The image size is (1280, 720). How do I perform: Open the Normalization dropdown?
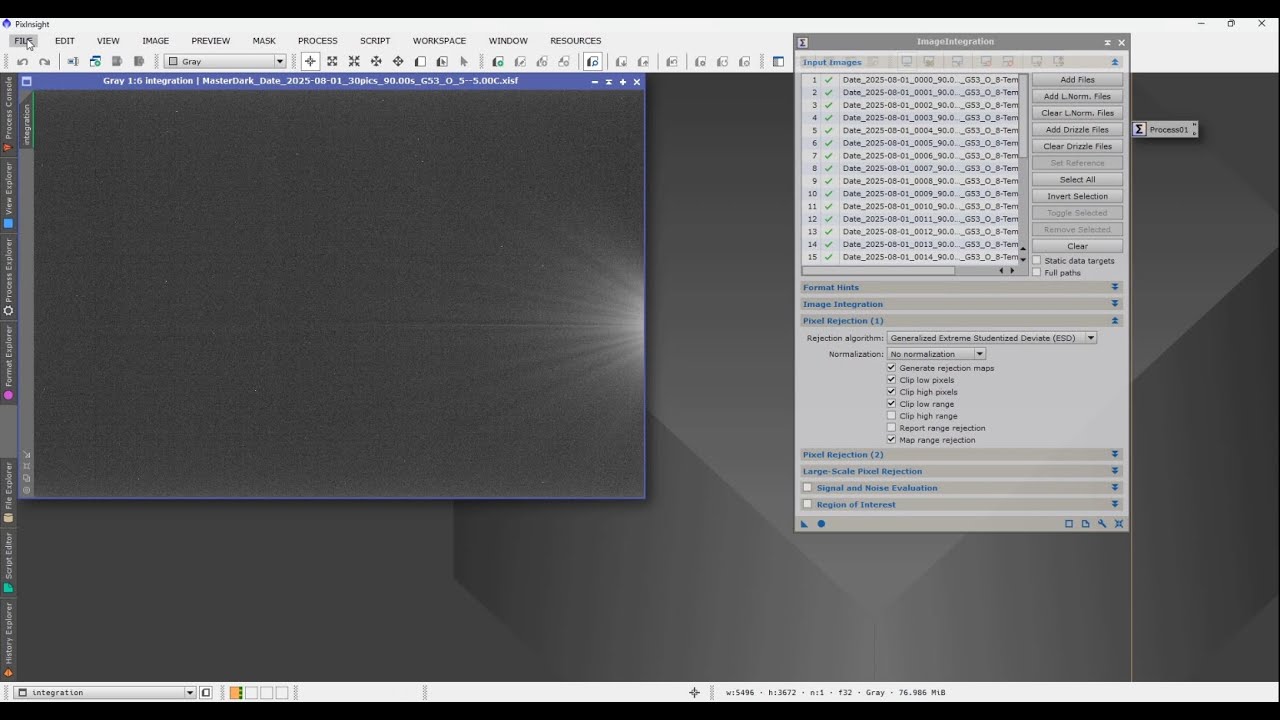tap(936, 354)
